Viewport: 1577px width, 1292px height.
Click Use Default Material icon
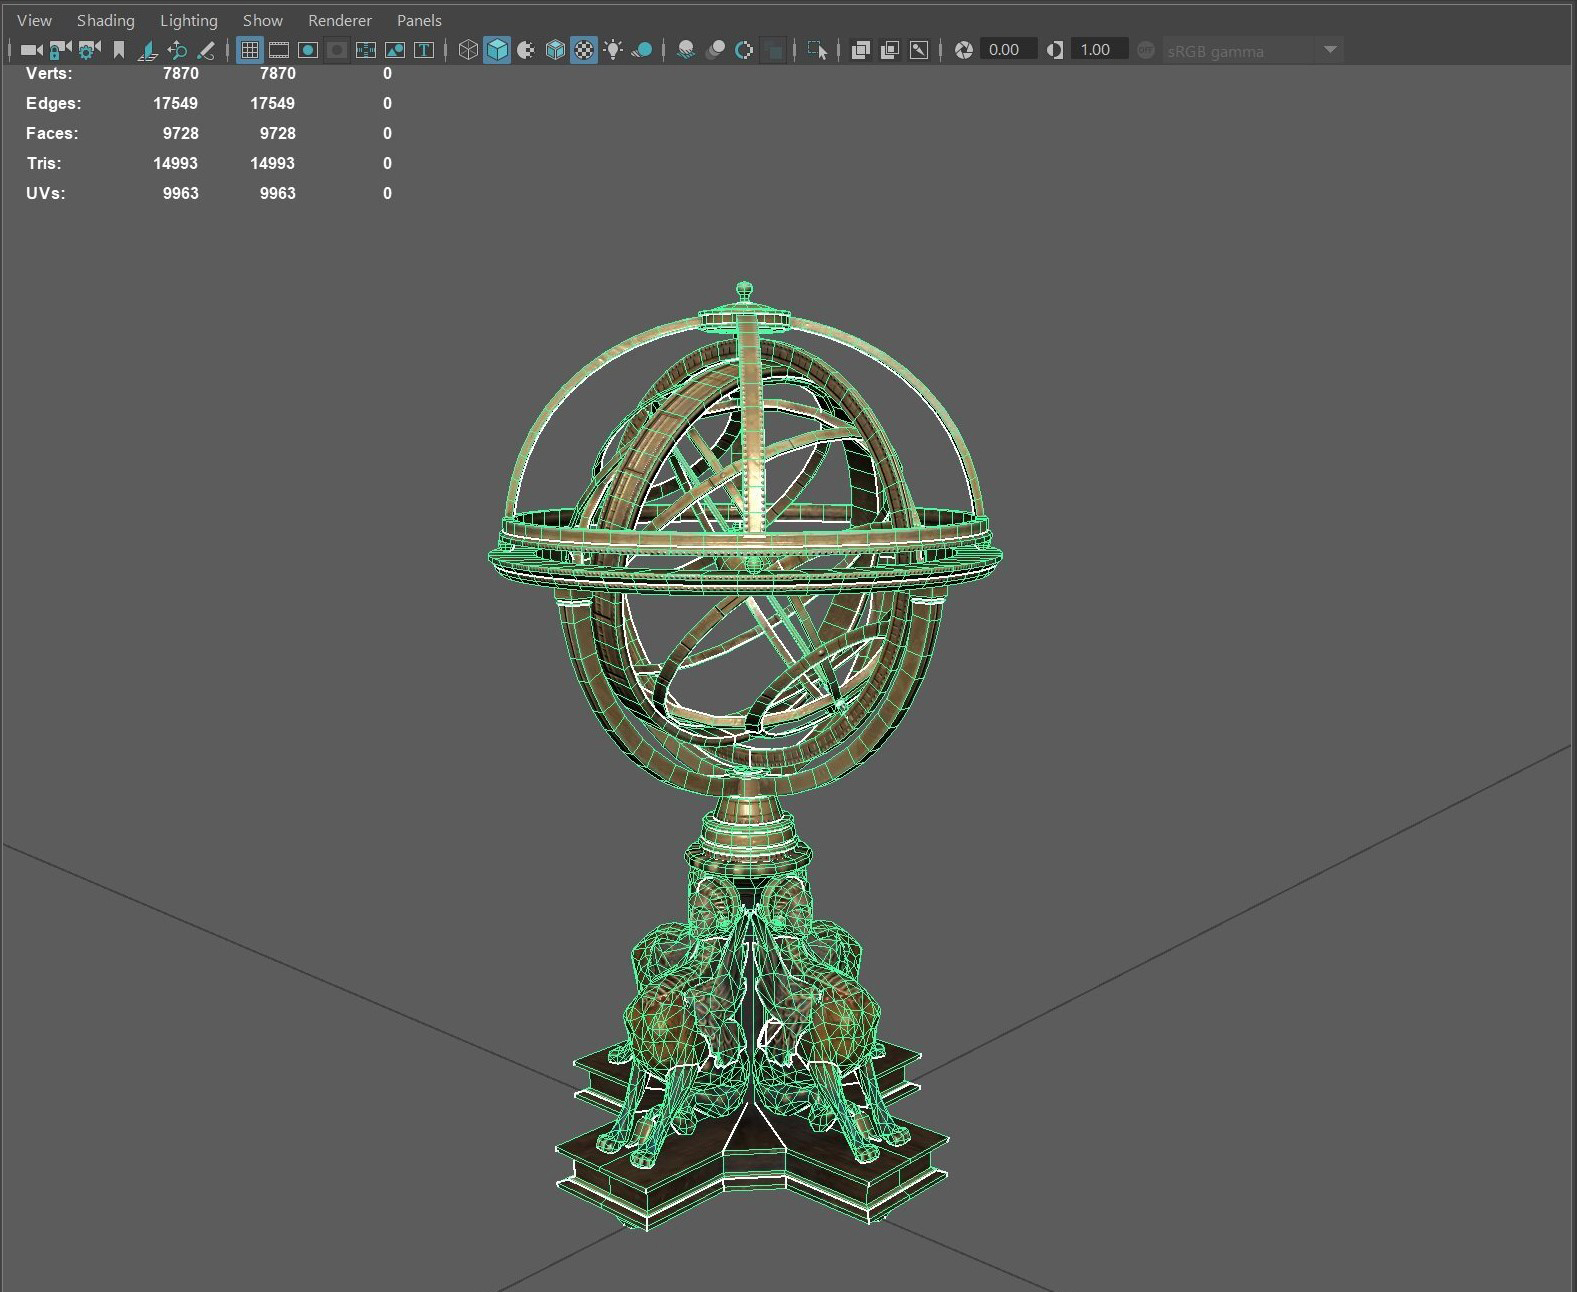point(526,50)
